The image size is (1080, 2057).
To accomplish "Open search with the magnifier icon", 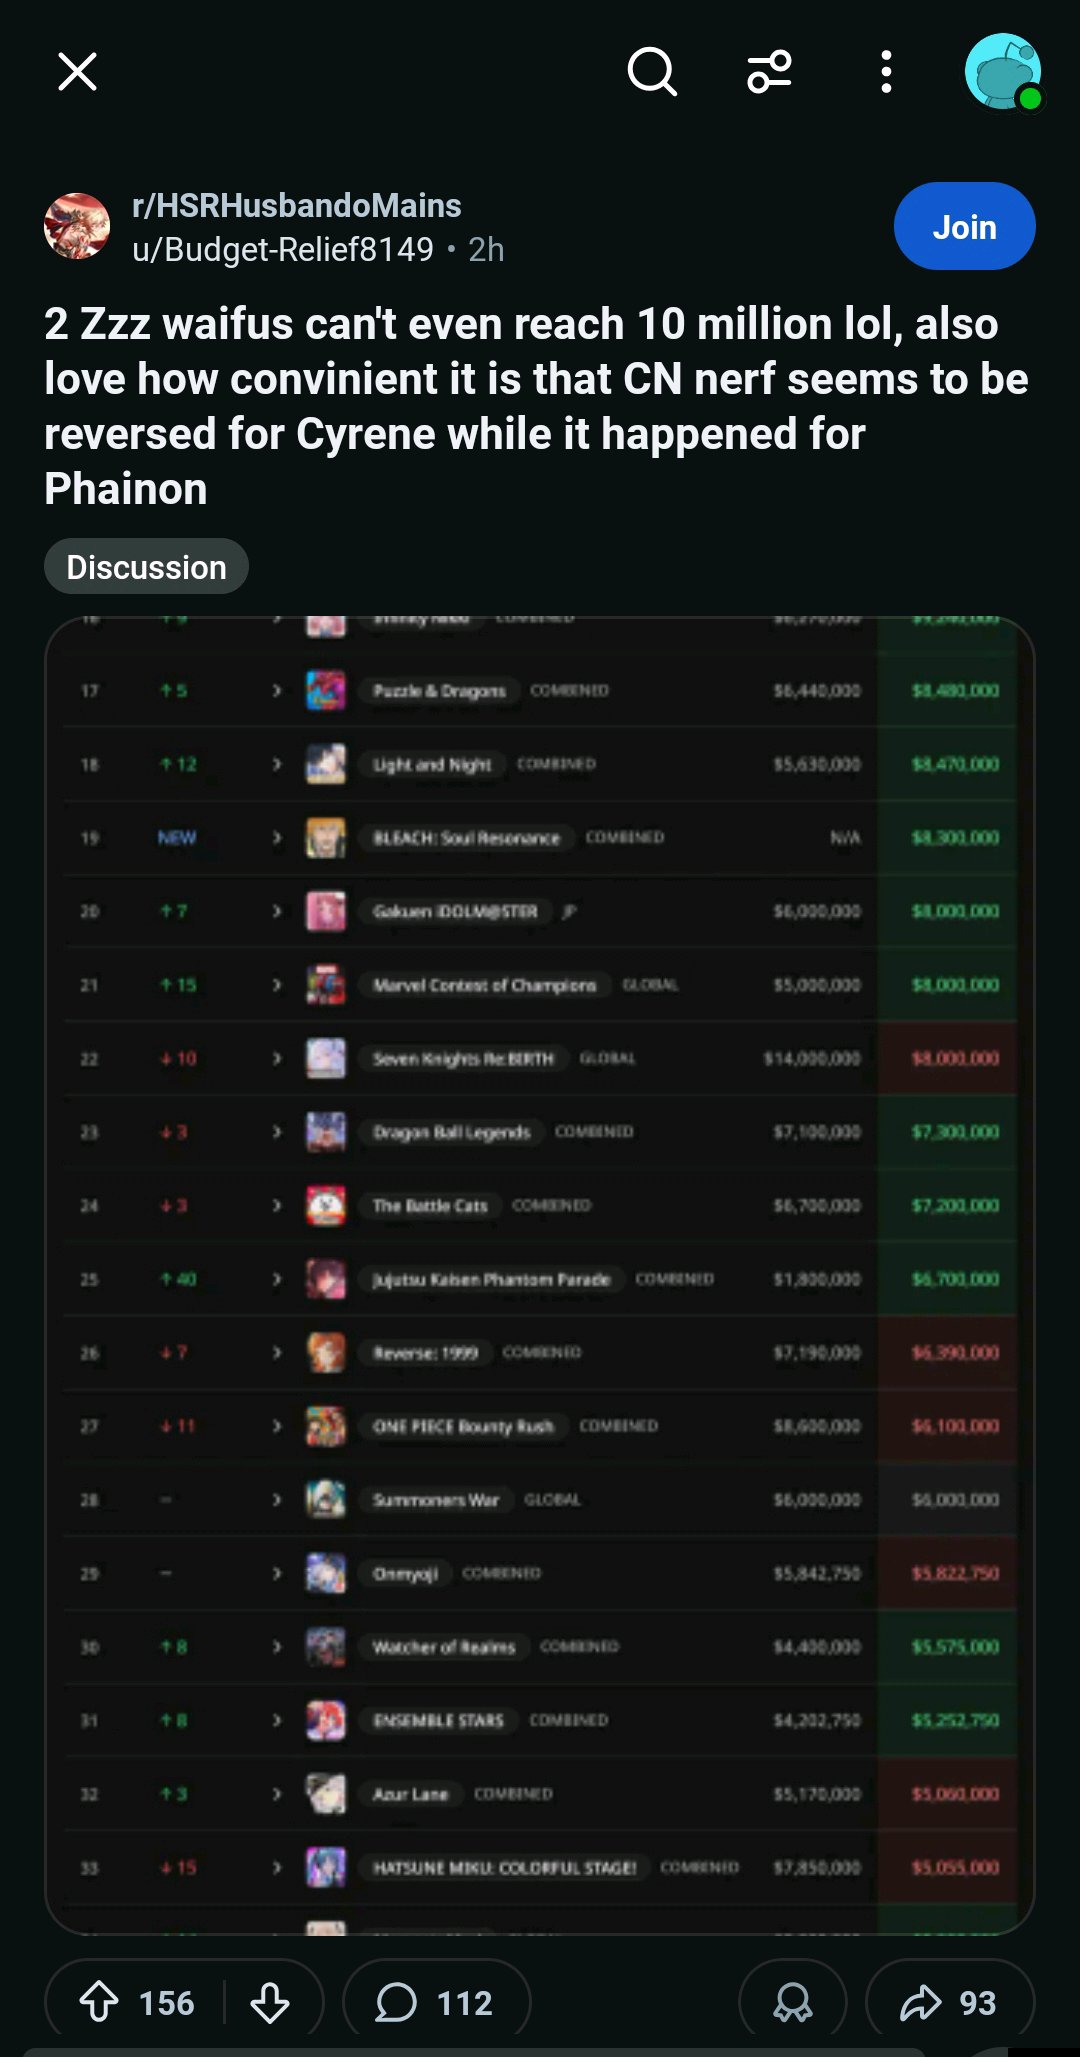I will 652,72.
